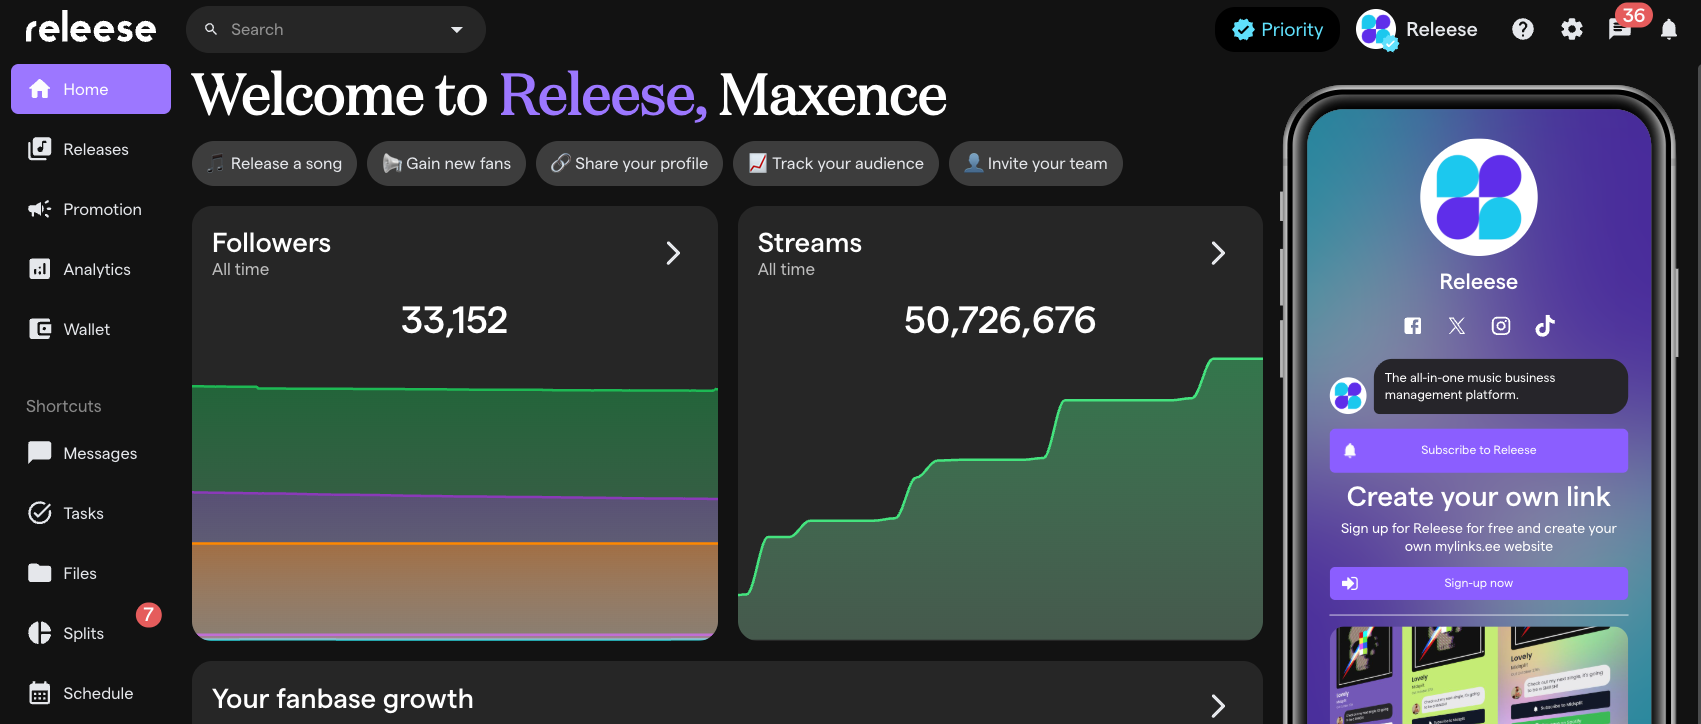Click the Share your profile chip

629,163
